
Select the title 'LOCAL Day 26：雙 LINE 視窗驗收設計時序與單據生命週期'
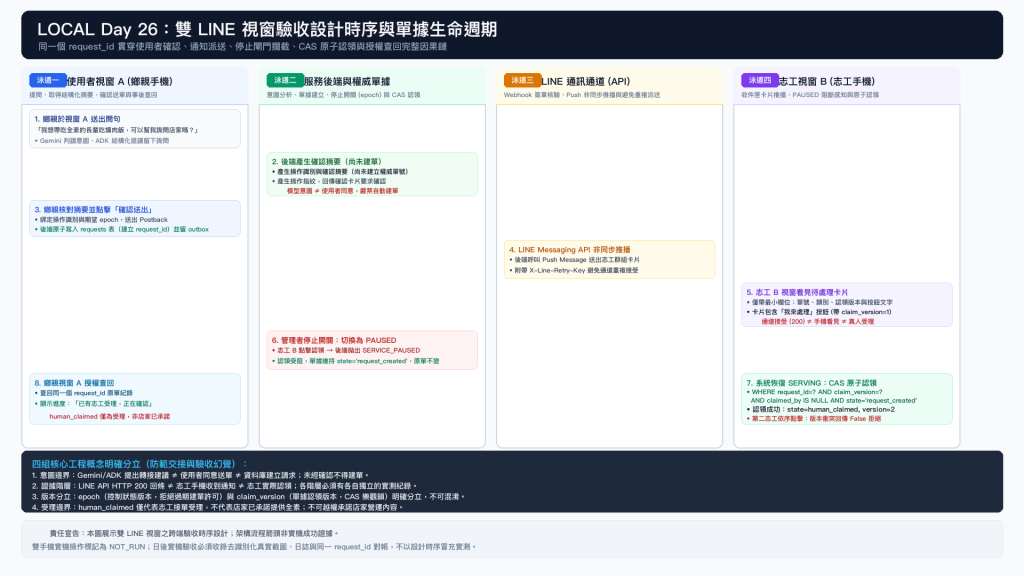coord(266,29)
